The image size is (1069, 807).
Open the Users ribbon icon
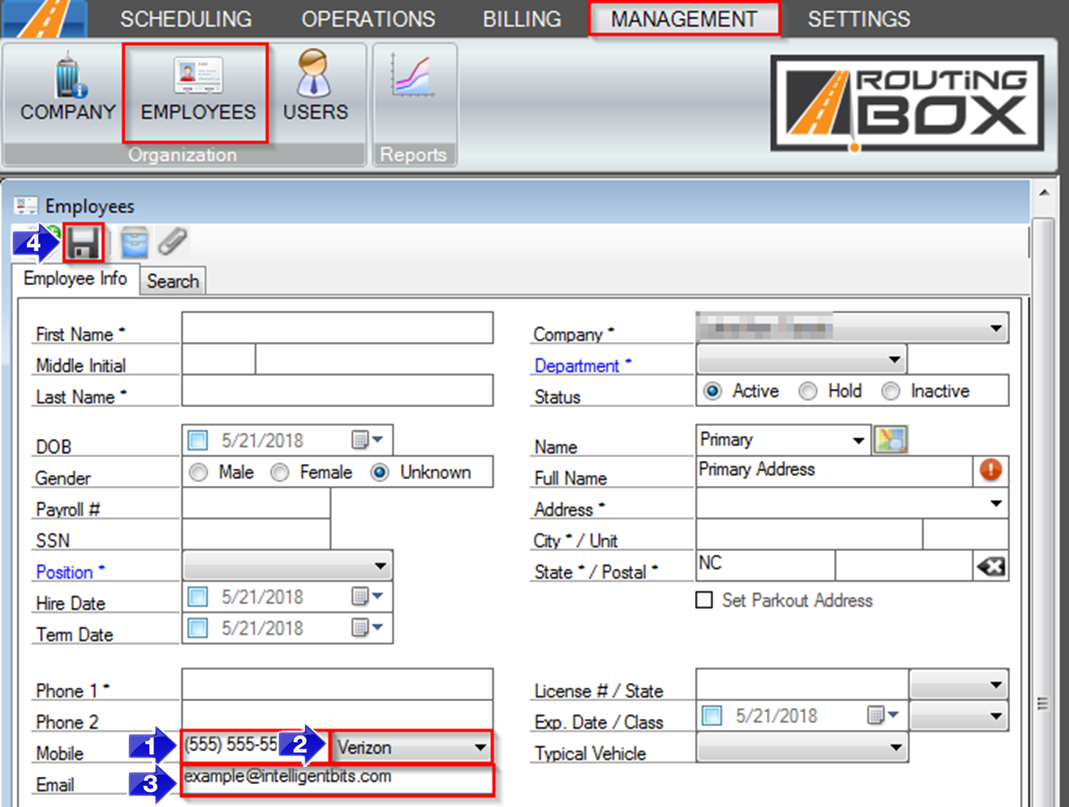pos(315,91)
